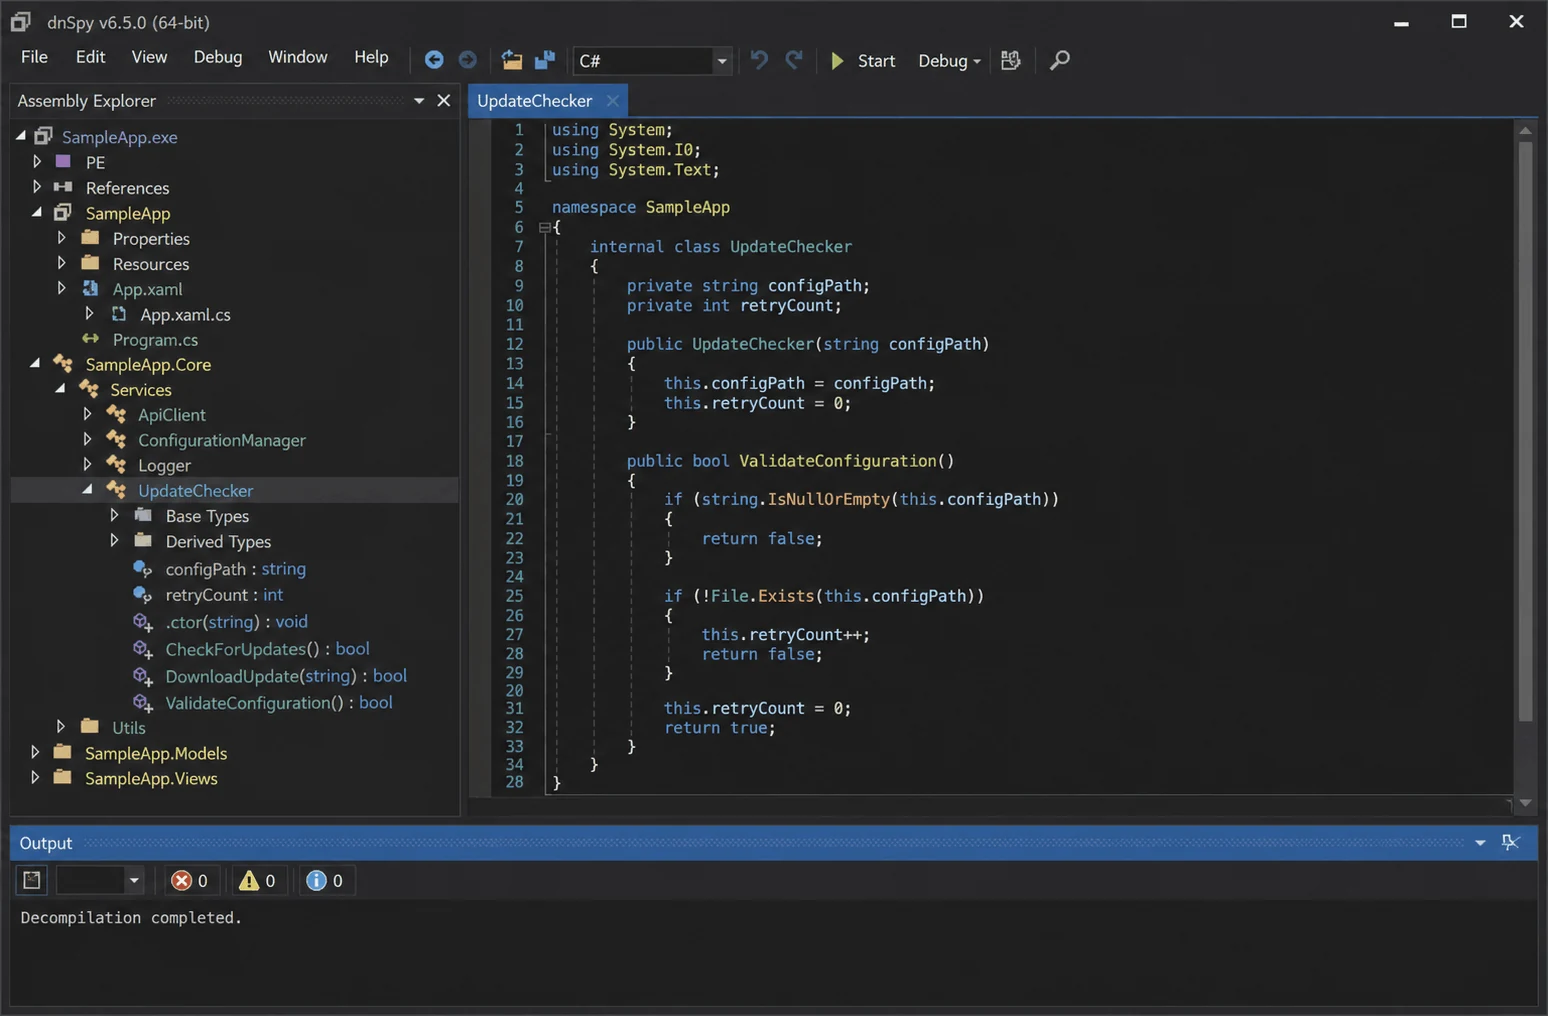The height and width of the screenshot is (1016, 1548).
Task: Open the Assembly Explorer panel options arrow
Action: (419, 100)
